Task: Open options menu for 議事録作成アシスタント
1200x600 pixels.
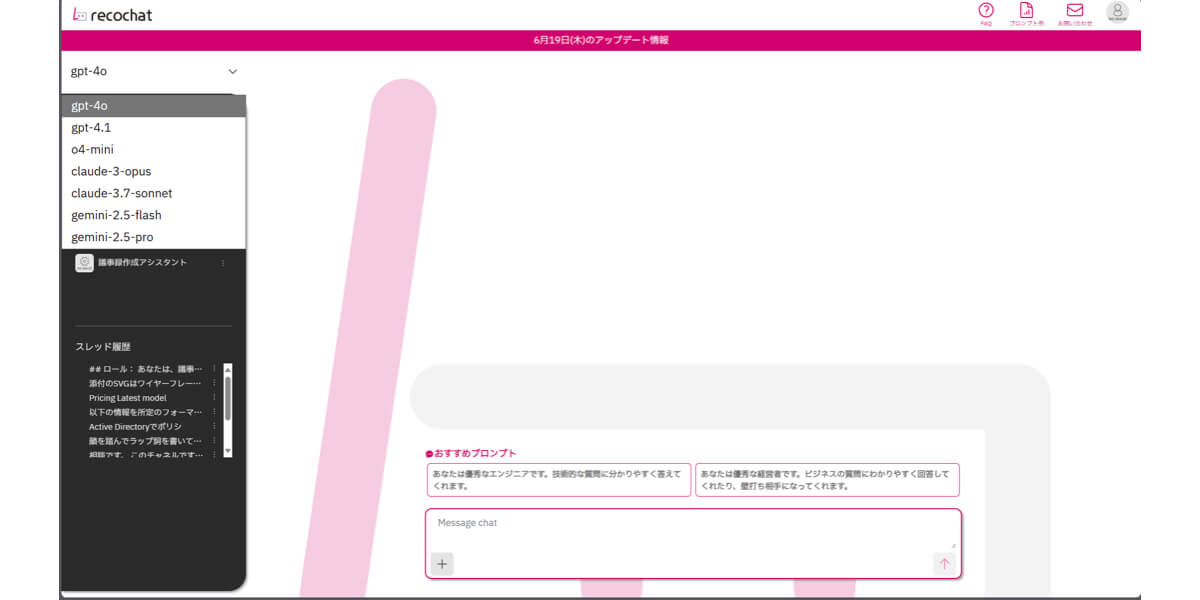Action: point(222,263)
